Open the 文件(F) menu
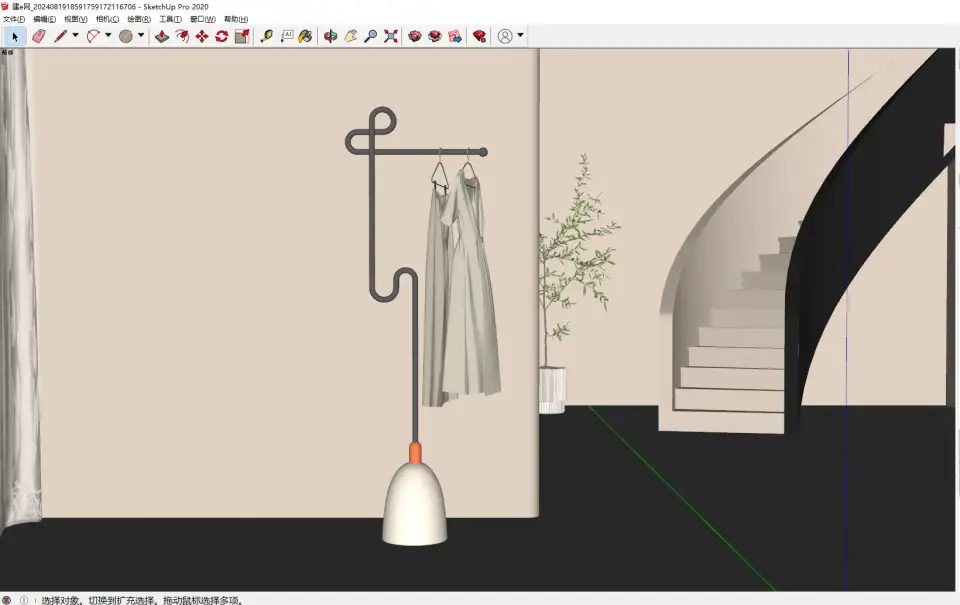Image resolution: width=960 pixels, height=605 pixels. (x=14, y=19)
